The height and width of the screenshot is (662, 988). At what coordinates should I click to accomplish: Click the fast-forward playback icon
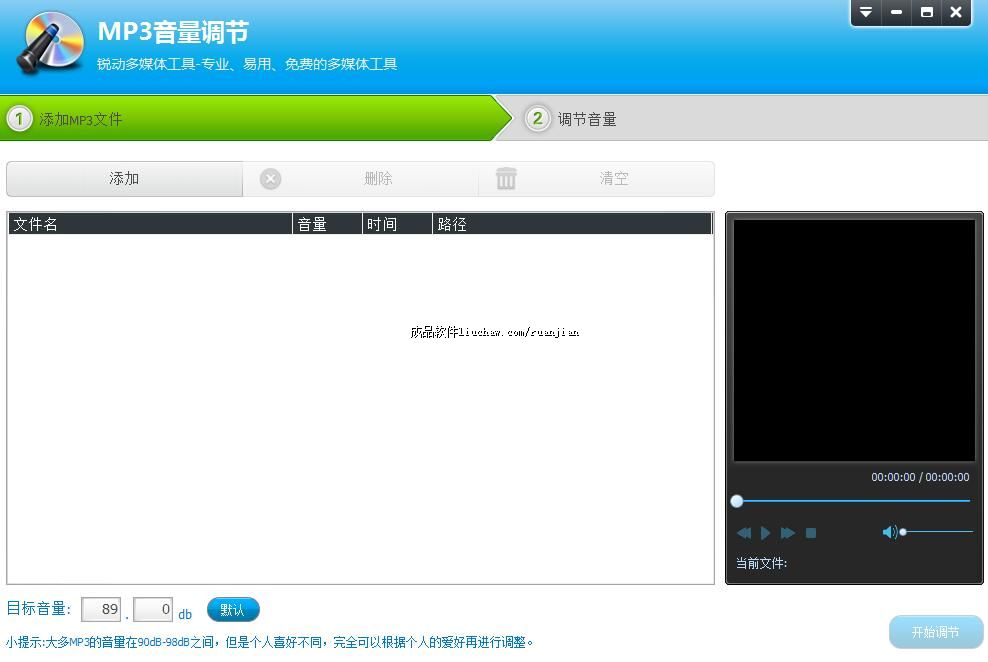coord(788,533)
